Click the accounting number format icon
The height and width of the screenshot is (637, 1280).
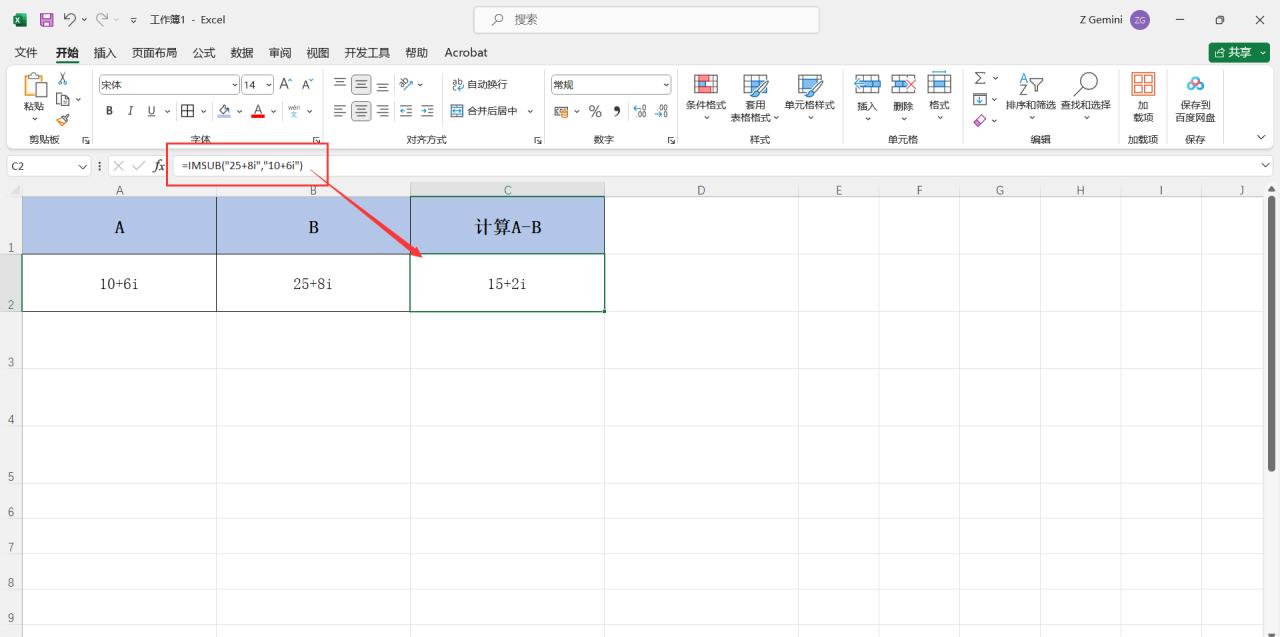point(561,111)
